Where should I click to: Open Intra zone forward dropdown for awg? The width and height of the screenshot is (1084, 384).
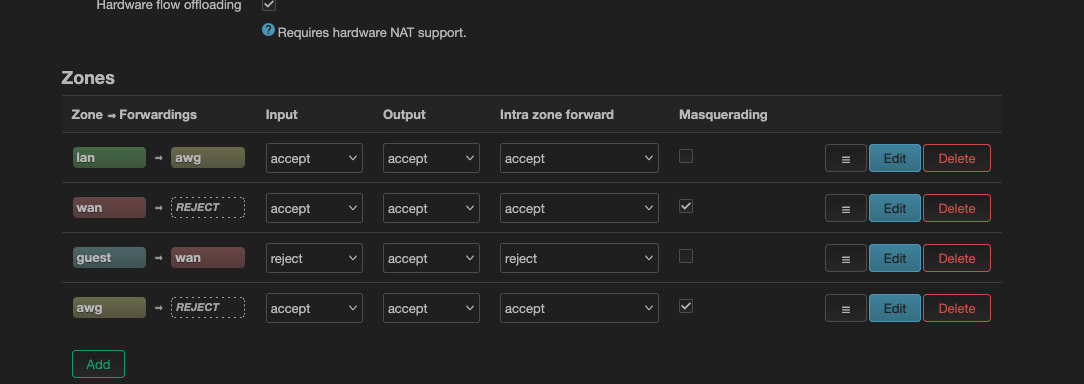[x=579, y=309]
